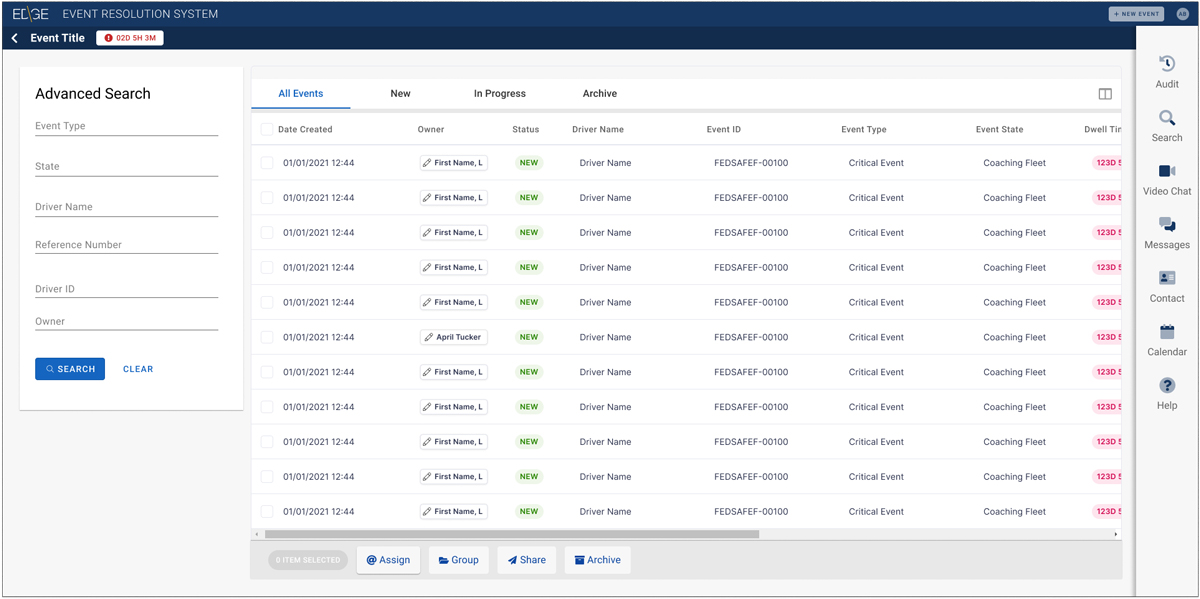Toggle the column layout icon
The width and height of the screenshot is (1200, 599).
tap(1105, 94)
